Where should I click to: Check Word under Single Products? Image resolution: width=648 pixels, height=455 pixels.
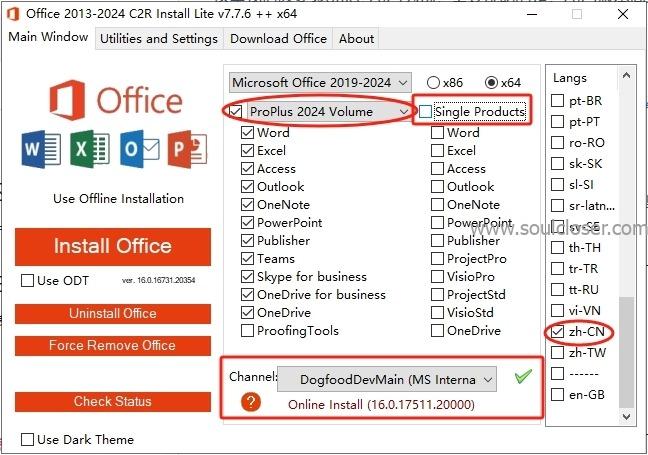tap(437, 133)
